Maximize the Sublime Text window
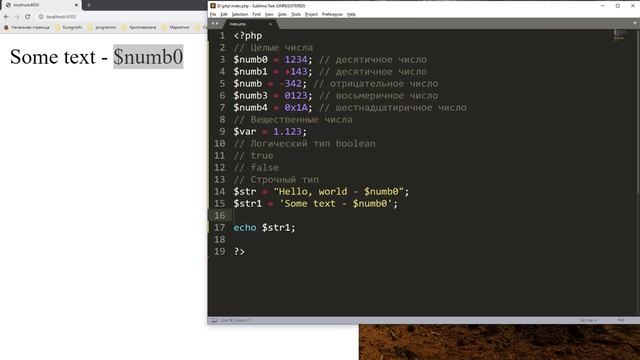The image size is (640, 360). coord(618,6)
